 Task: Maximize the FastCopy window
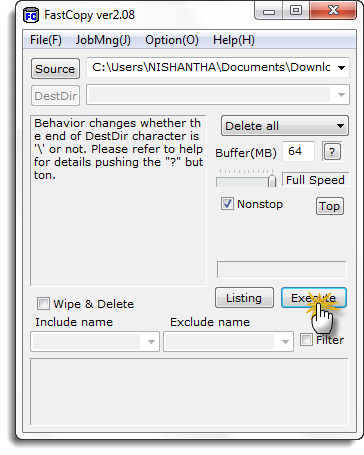click(x=296, y=11)
